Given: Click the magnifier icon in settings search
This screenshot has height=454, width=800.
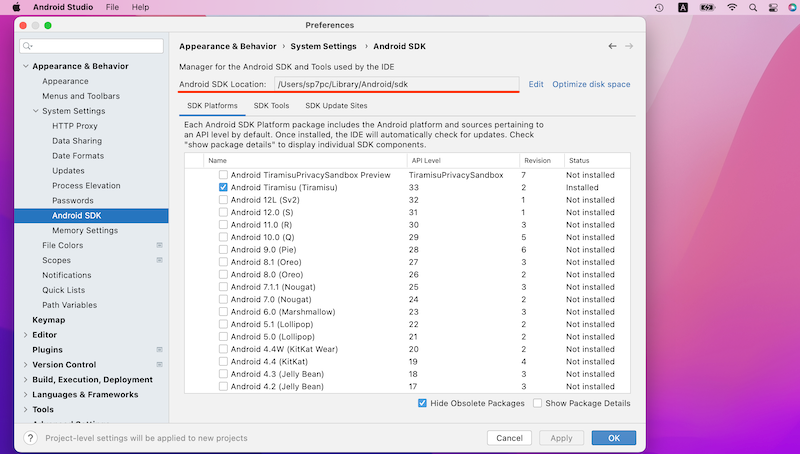Looking at the screenshot, I should point(31,46).
